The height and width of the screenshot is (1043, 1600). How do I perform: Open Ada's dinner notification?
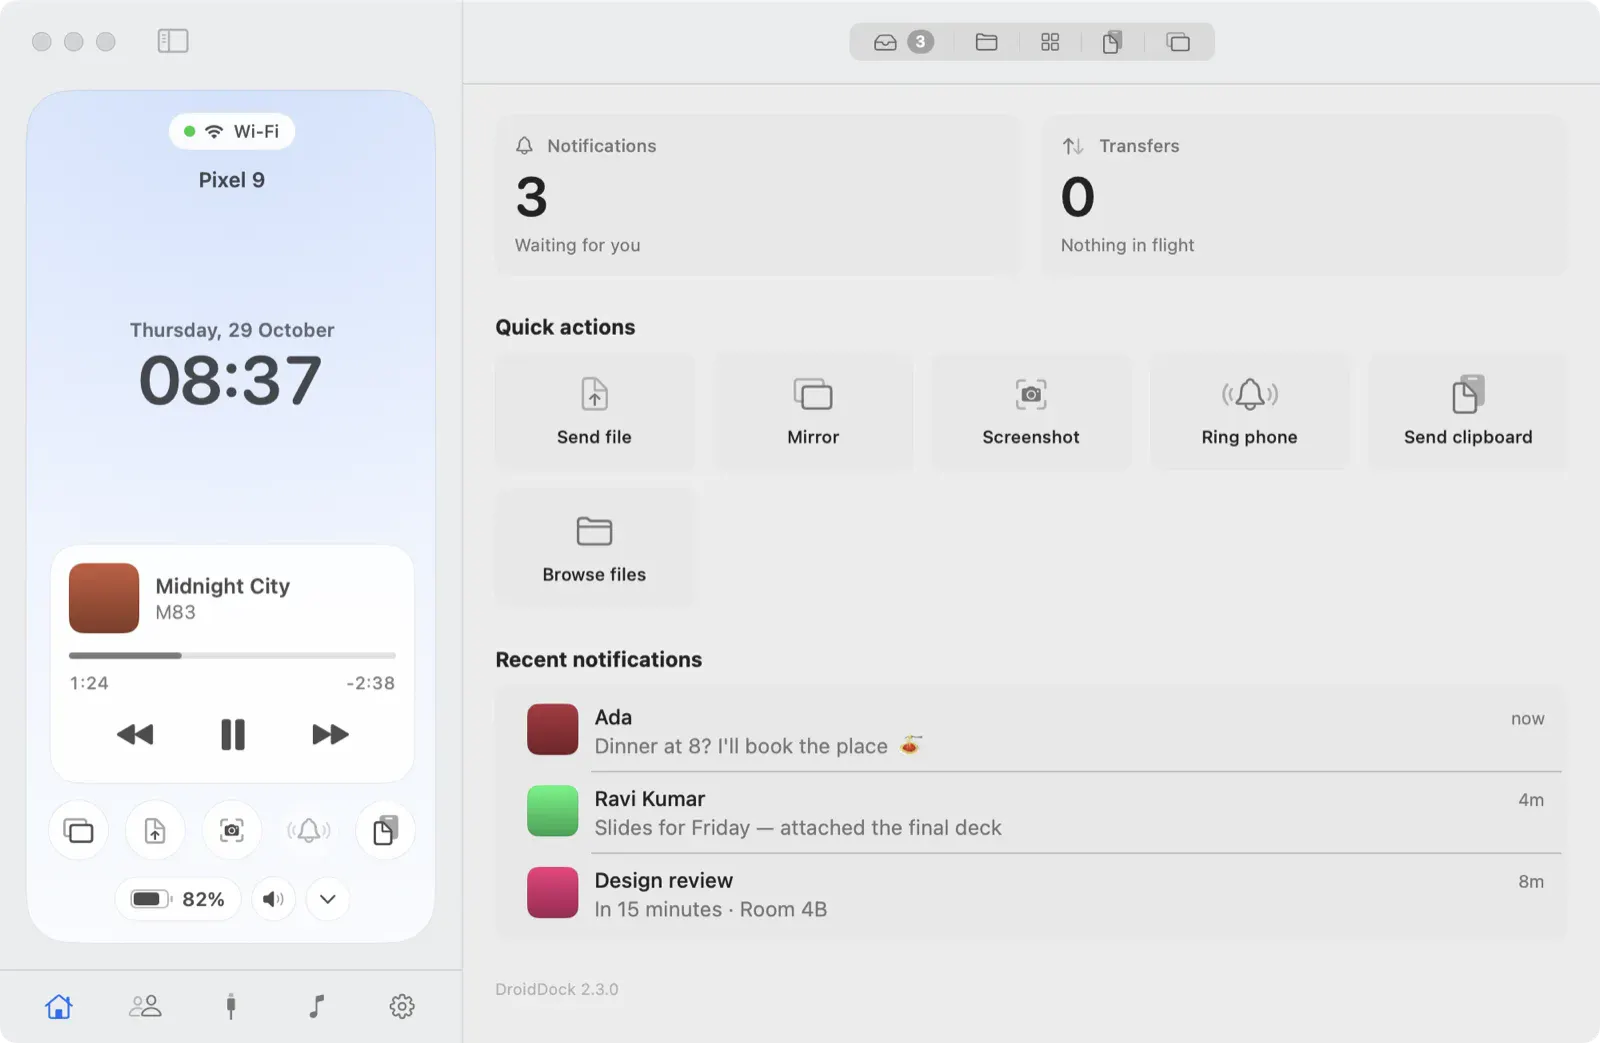pyautogui.click(x=1031, y=731)
